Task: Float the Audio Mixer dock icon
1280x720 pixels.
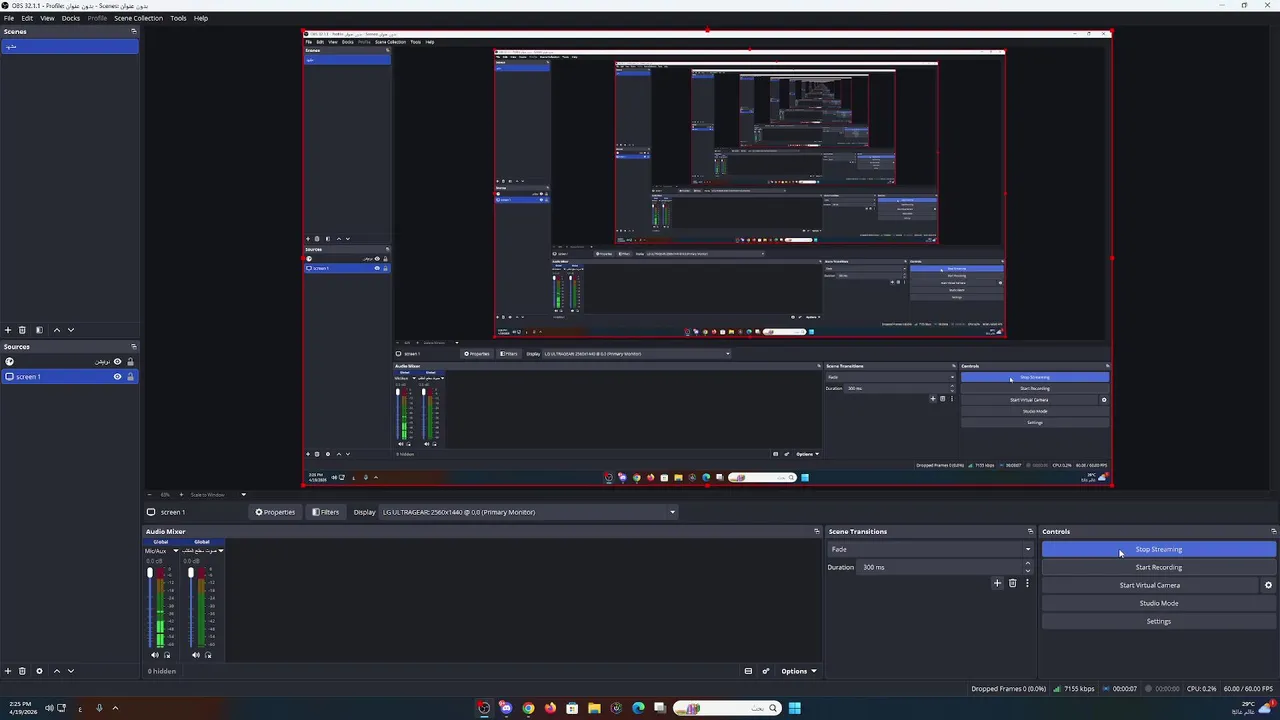Action: (816, 532)
